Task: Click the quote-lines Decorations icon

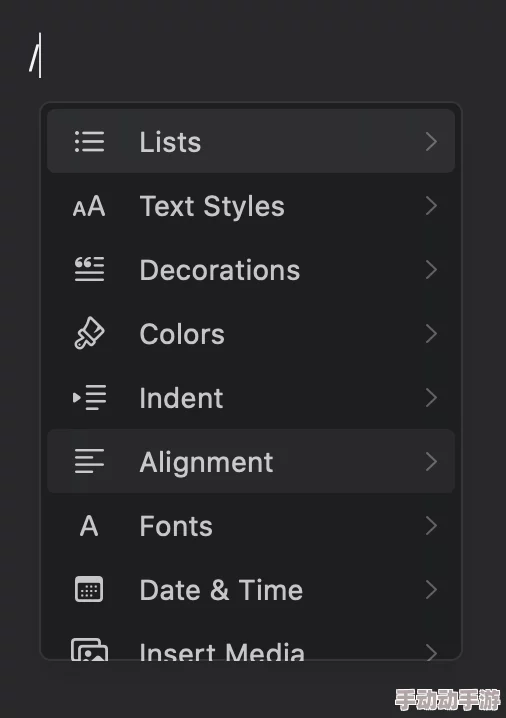Action: pyautogui.click(x=89, y=269)
